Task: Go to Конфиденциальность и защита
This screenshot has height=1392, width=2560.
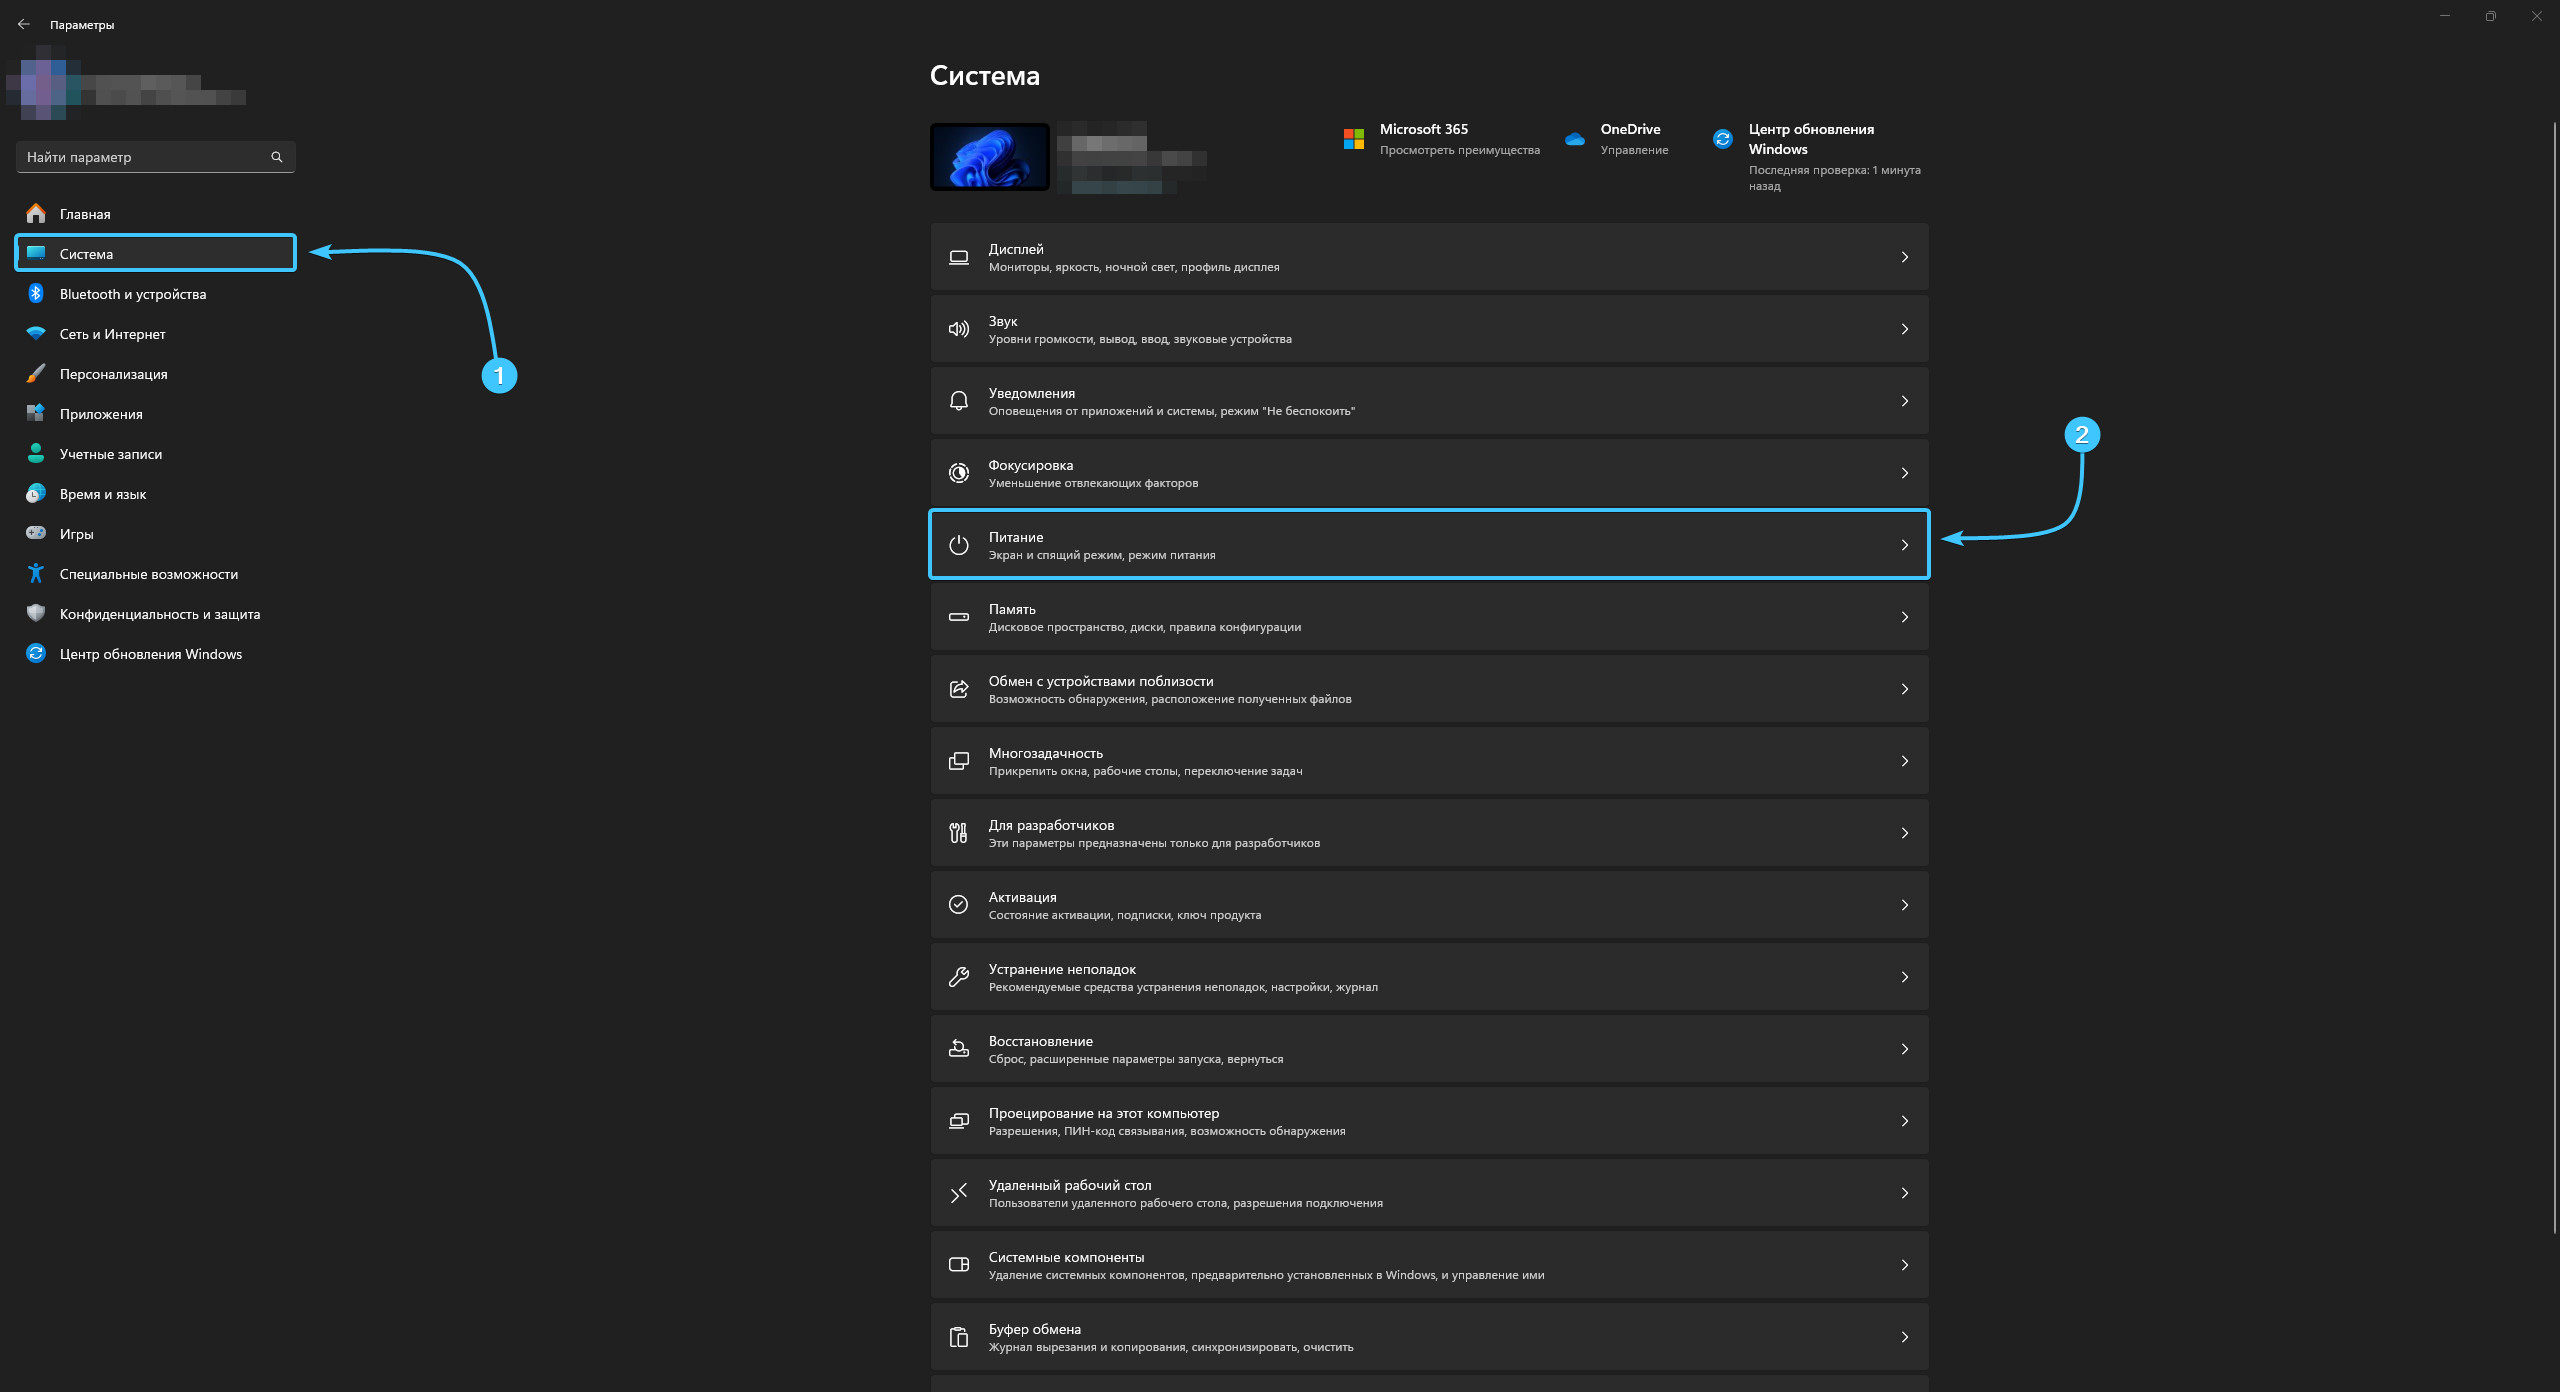Action: click(159, 614)
